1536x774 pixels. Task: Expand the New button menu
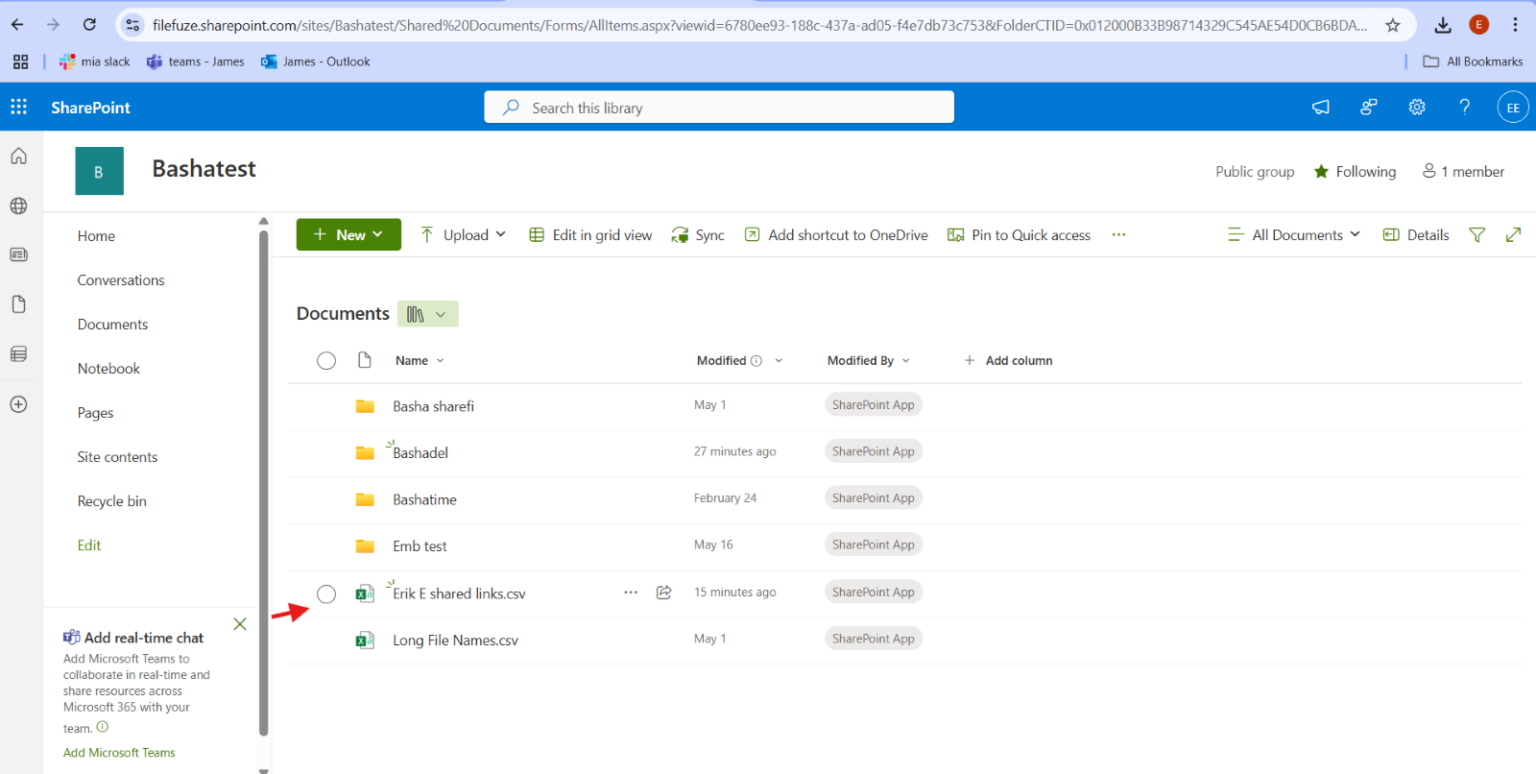[348, 234]
